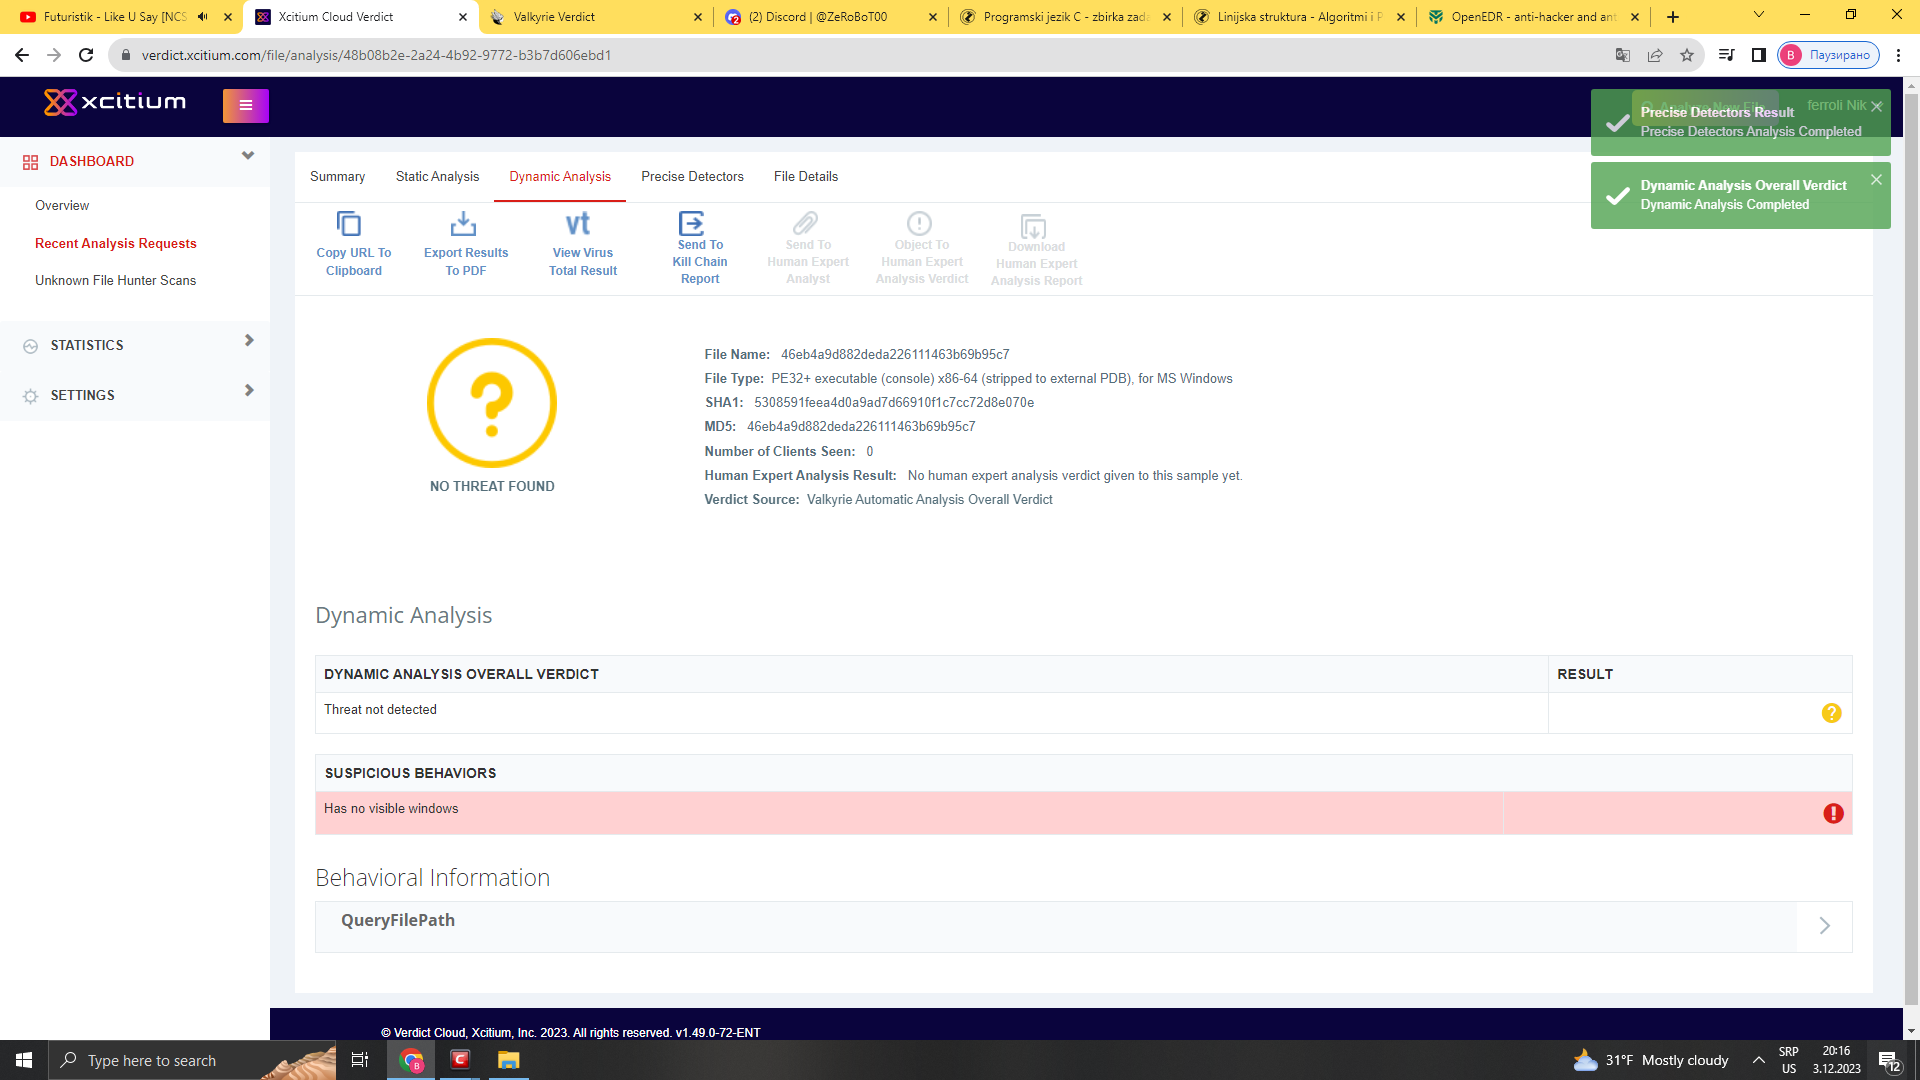This screenshot has width=1920, height=1080.
Task: Open the Precise Detectors tab
Action: [x=692, y=177]
